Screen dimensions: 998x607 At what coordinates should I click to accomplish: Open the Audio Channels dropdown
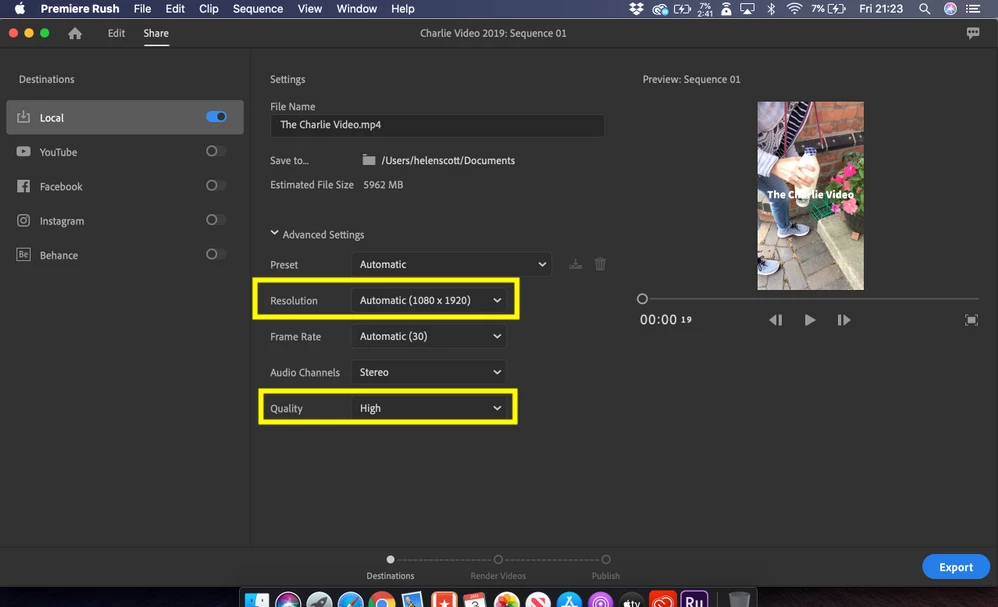tap(429, 372)
